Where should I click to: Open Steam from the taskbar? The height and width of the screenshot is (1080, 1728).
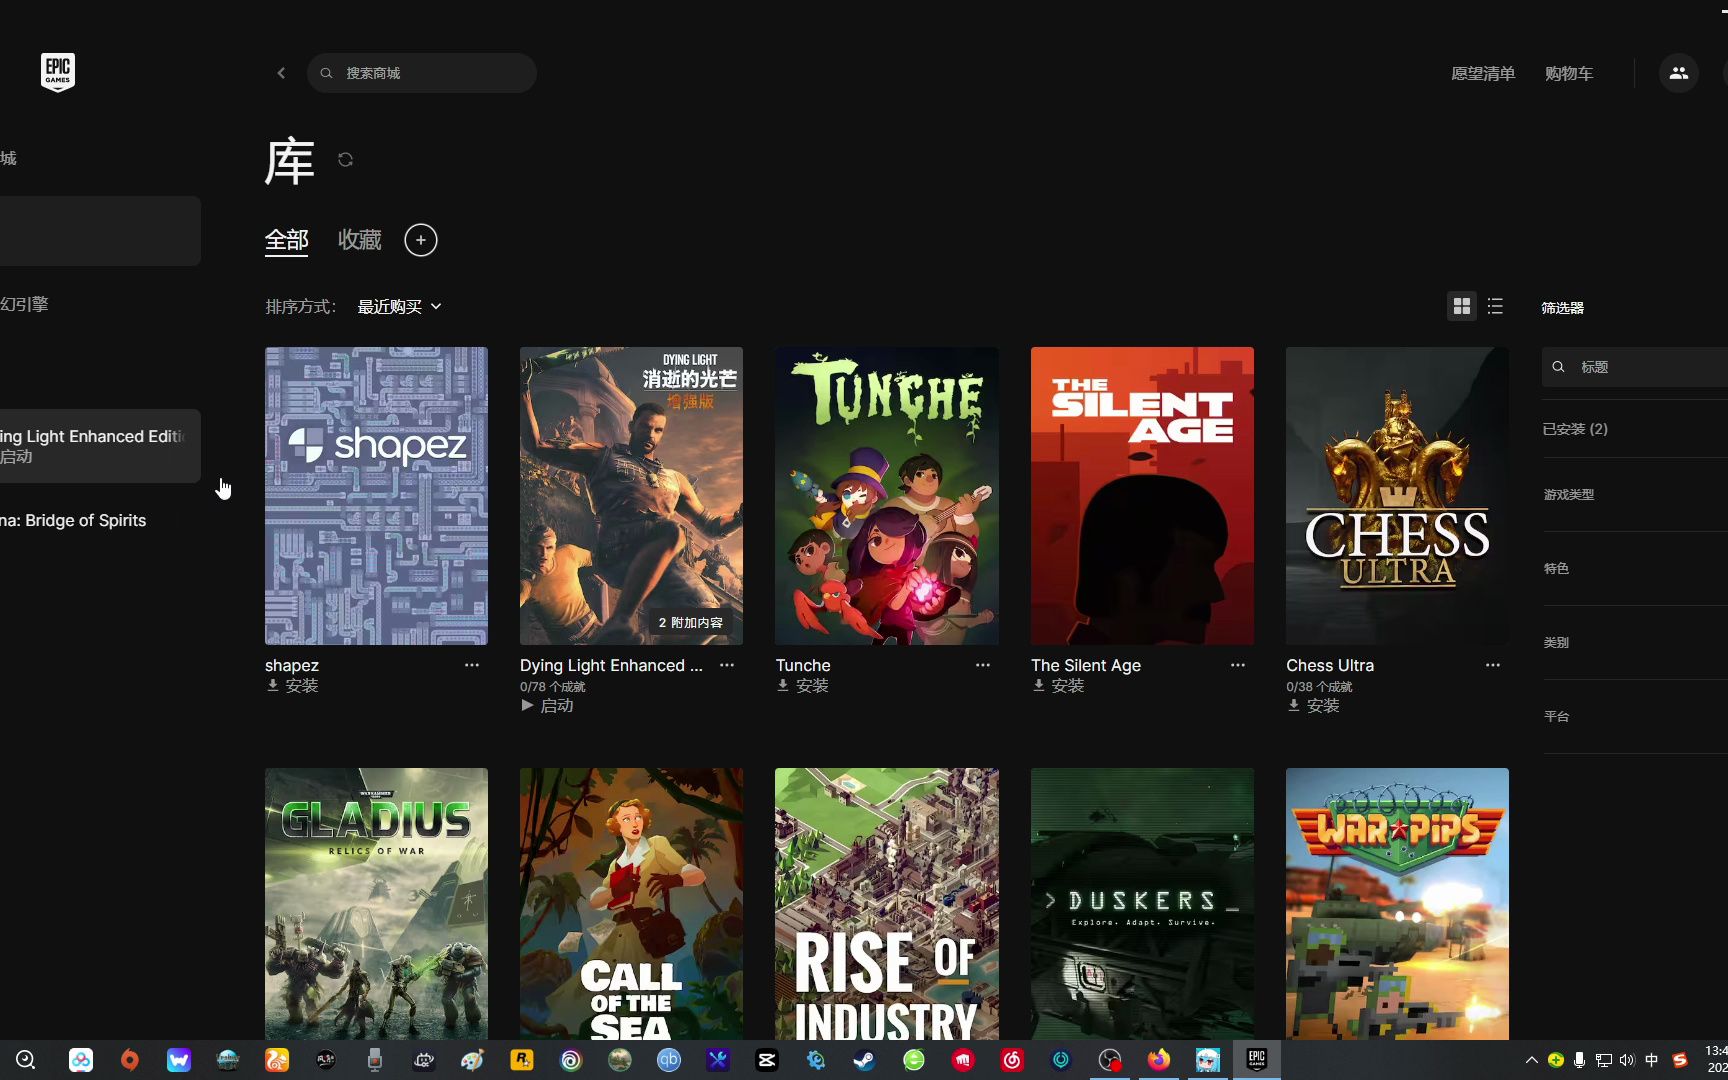[x=865, y=1060]
